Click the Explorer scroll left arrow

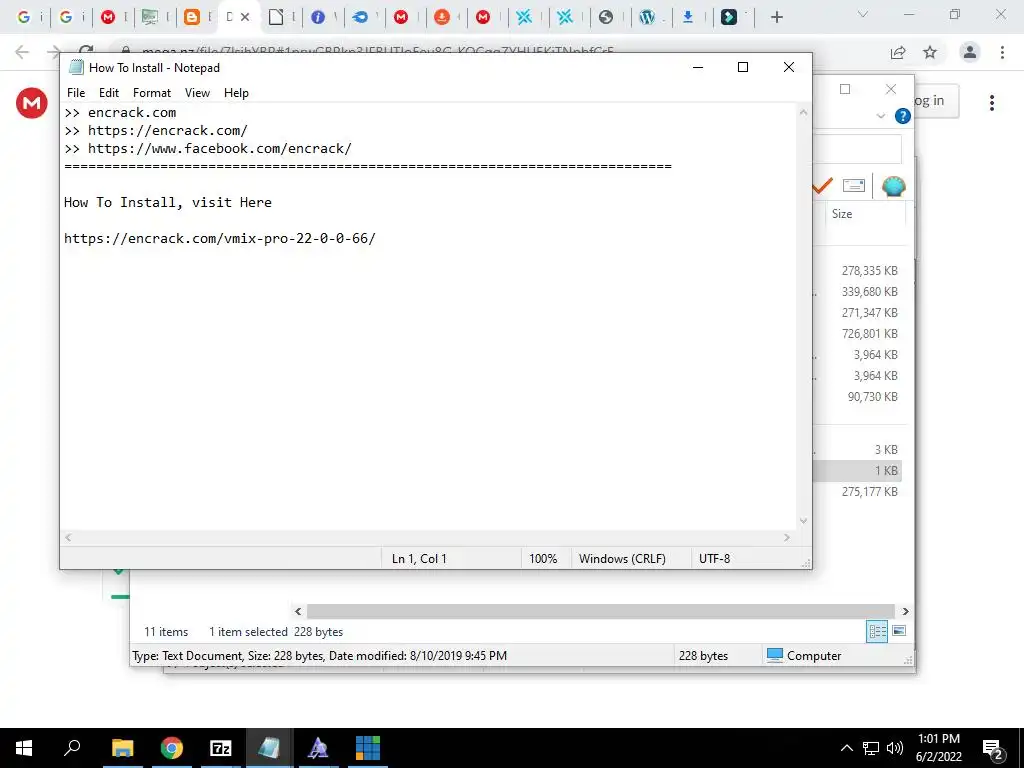(x=298, y=611)
